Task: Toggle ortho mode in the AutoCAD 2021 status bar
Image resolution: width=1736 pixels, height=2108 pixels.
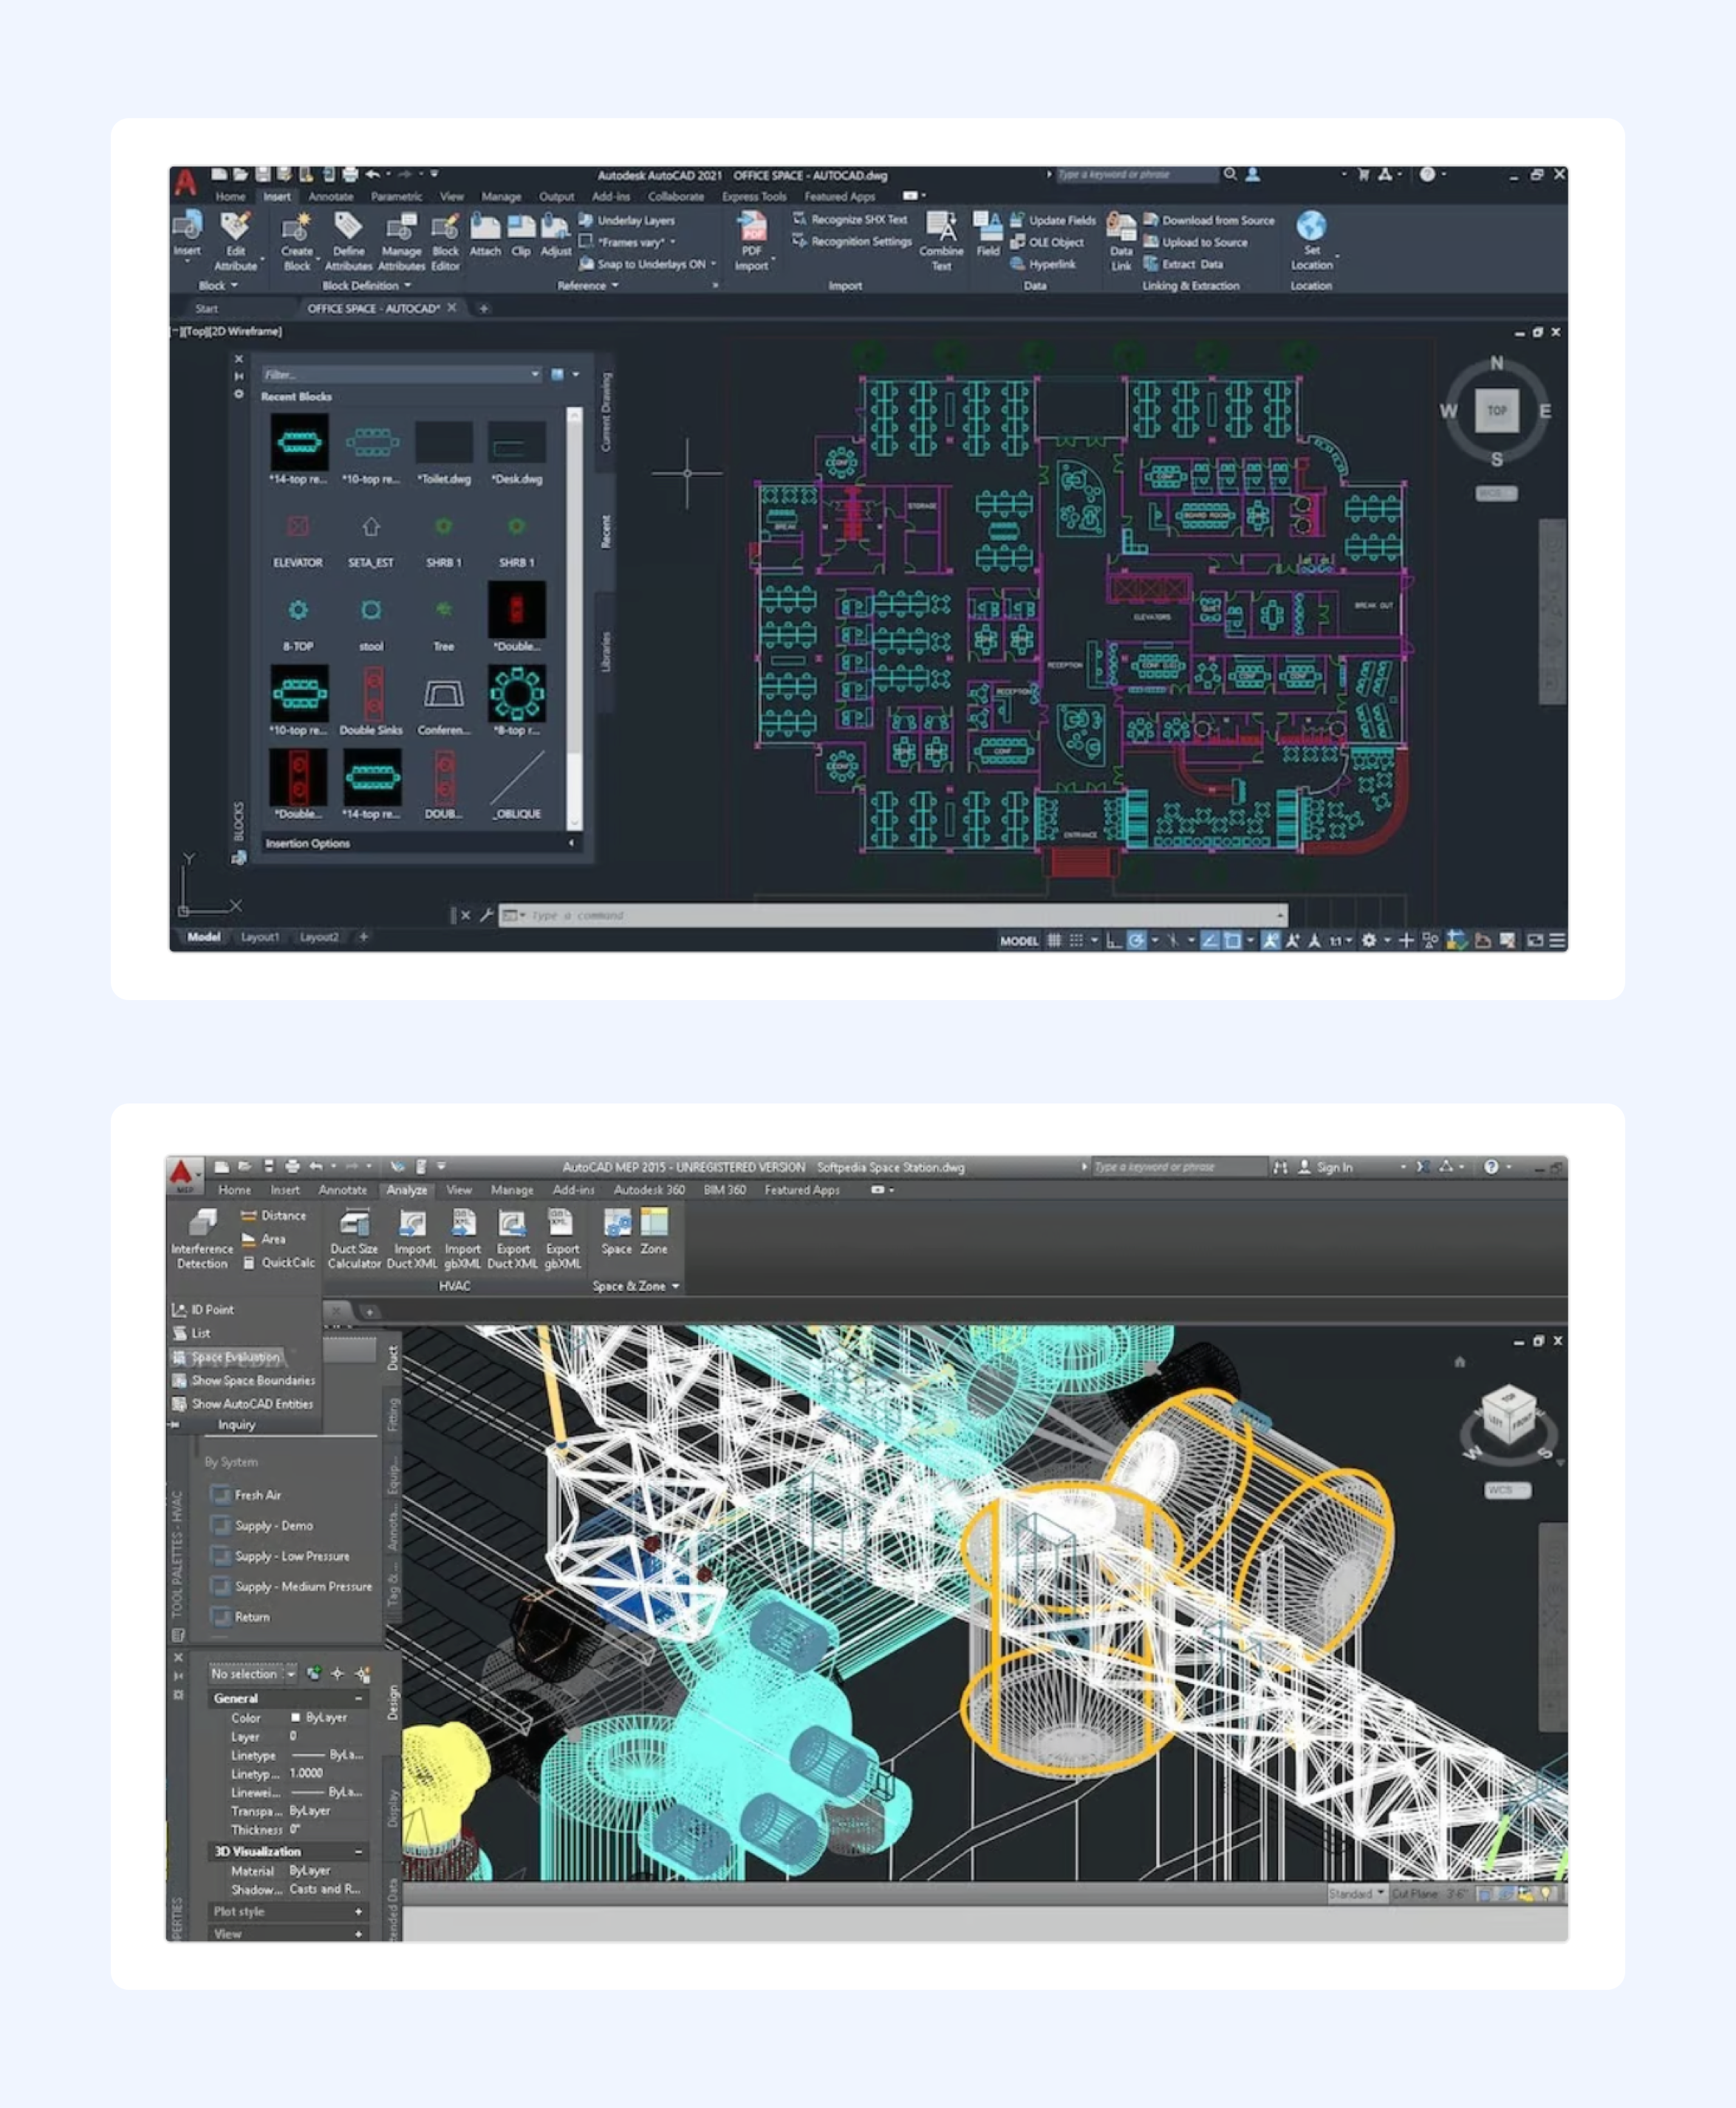Action: [1114, 940]
